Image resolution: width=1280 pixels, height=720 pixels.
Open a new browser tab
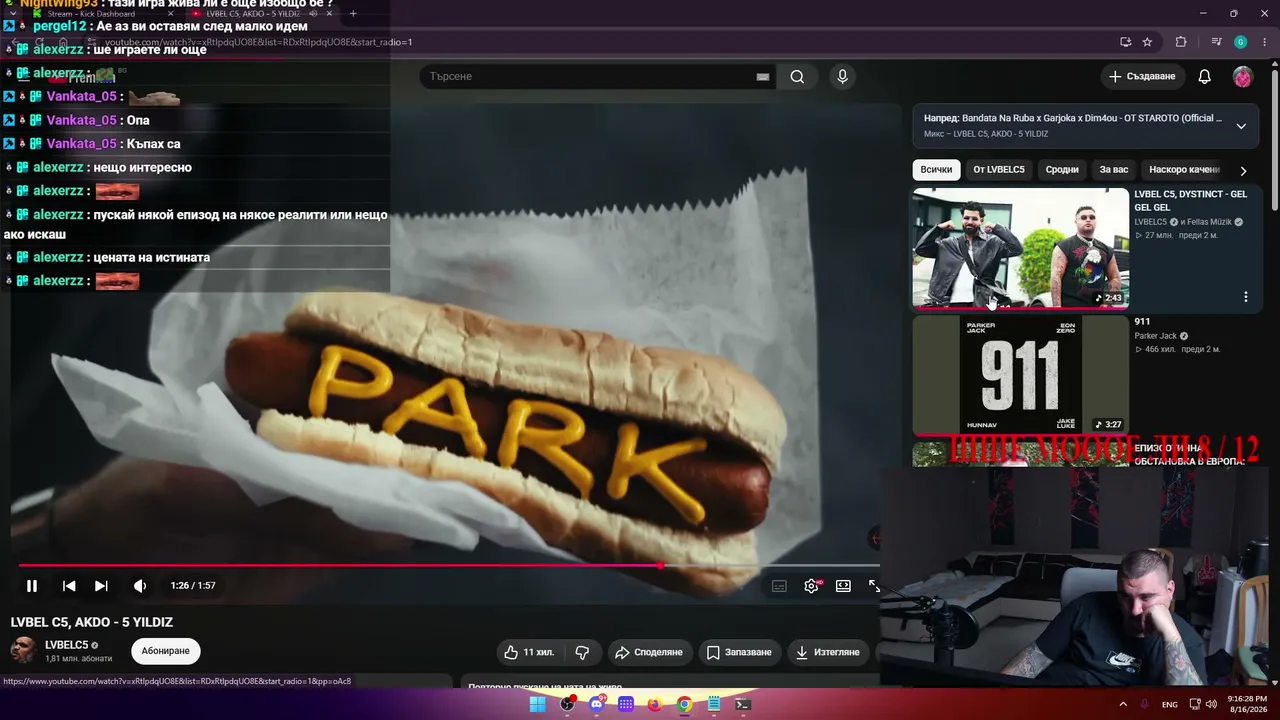pos(353,14)
